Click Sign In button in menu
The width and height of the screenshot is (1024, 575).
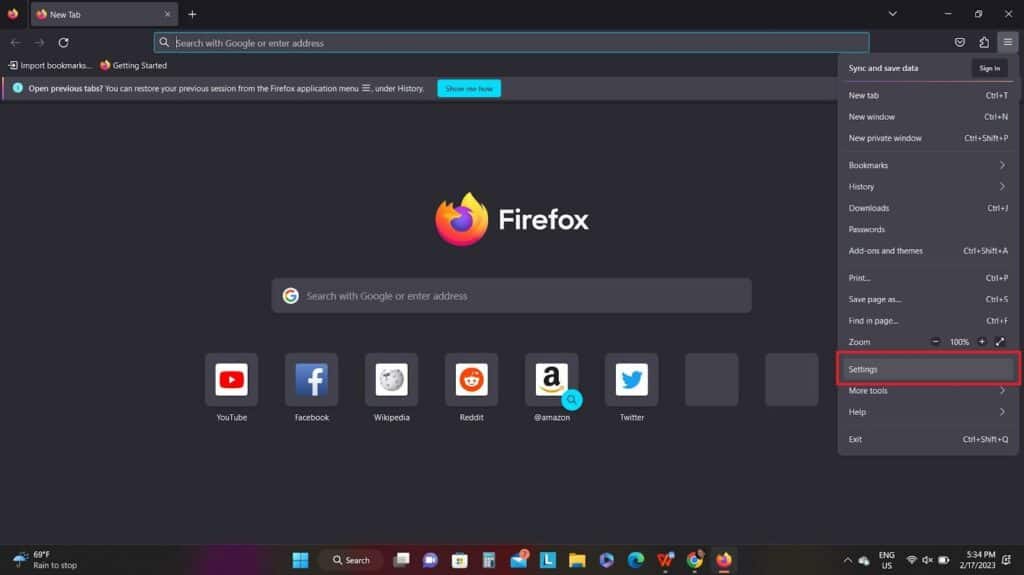coord(989,68)
